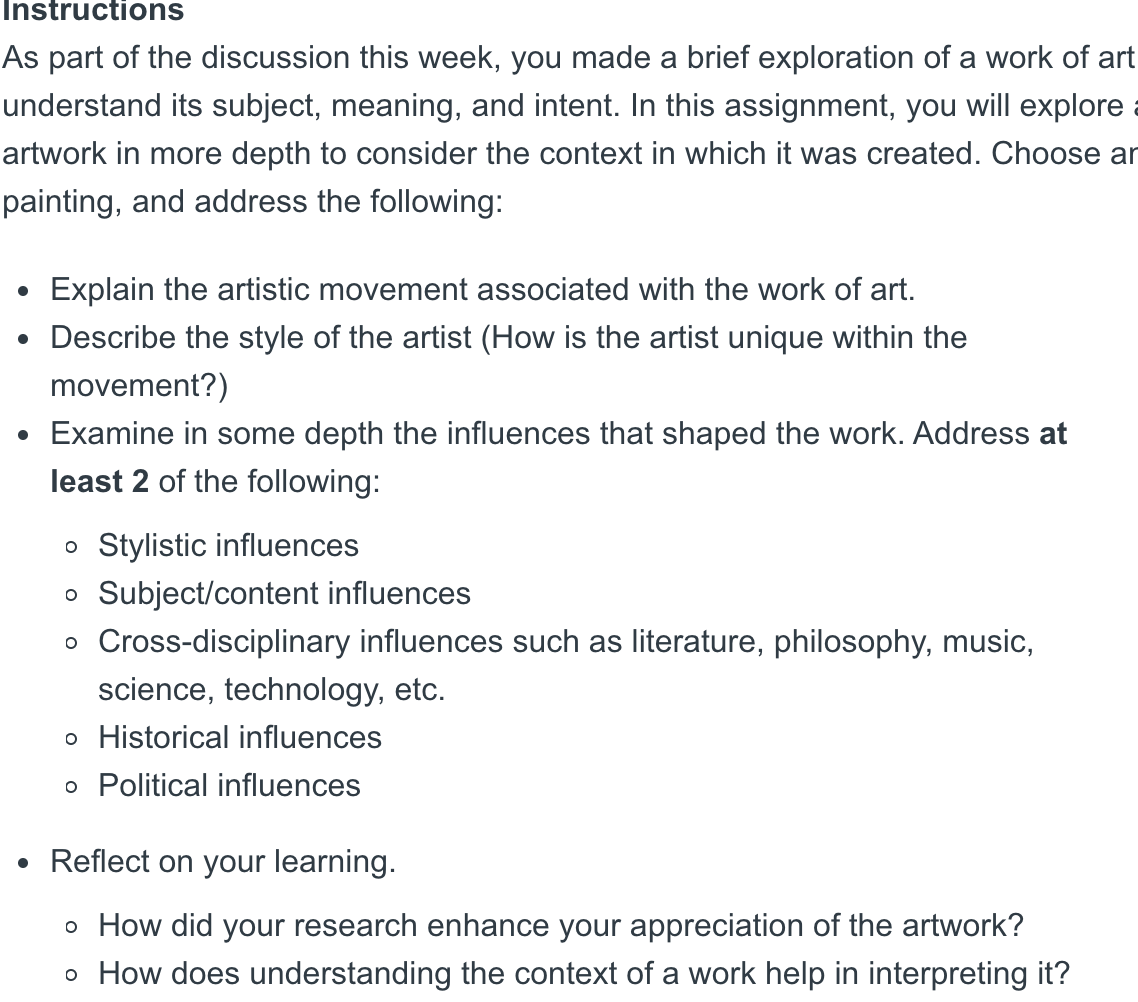Click the Instructions heading
Screen dimensions: 1138x1002
[93, 11]
